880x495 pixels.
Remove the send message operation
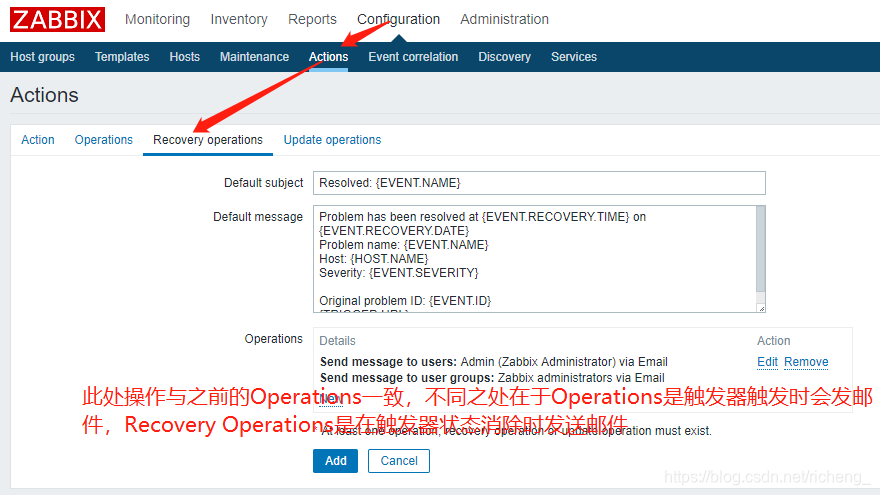click(x=806, y=362)
